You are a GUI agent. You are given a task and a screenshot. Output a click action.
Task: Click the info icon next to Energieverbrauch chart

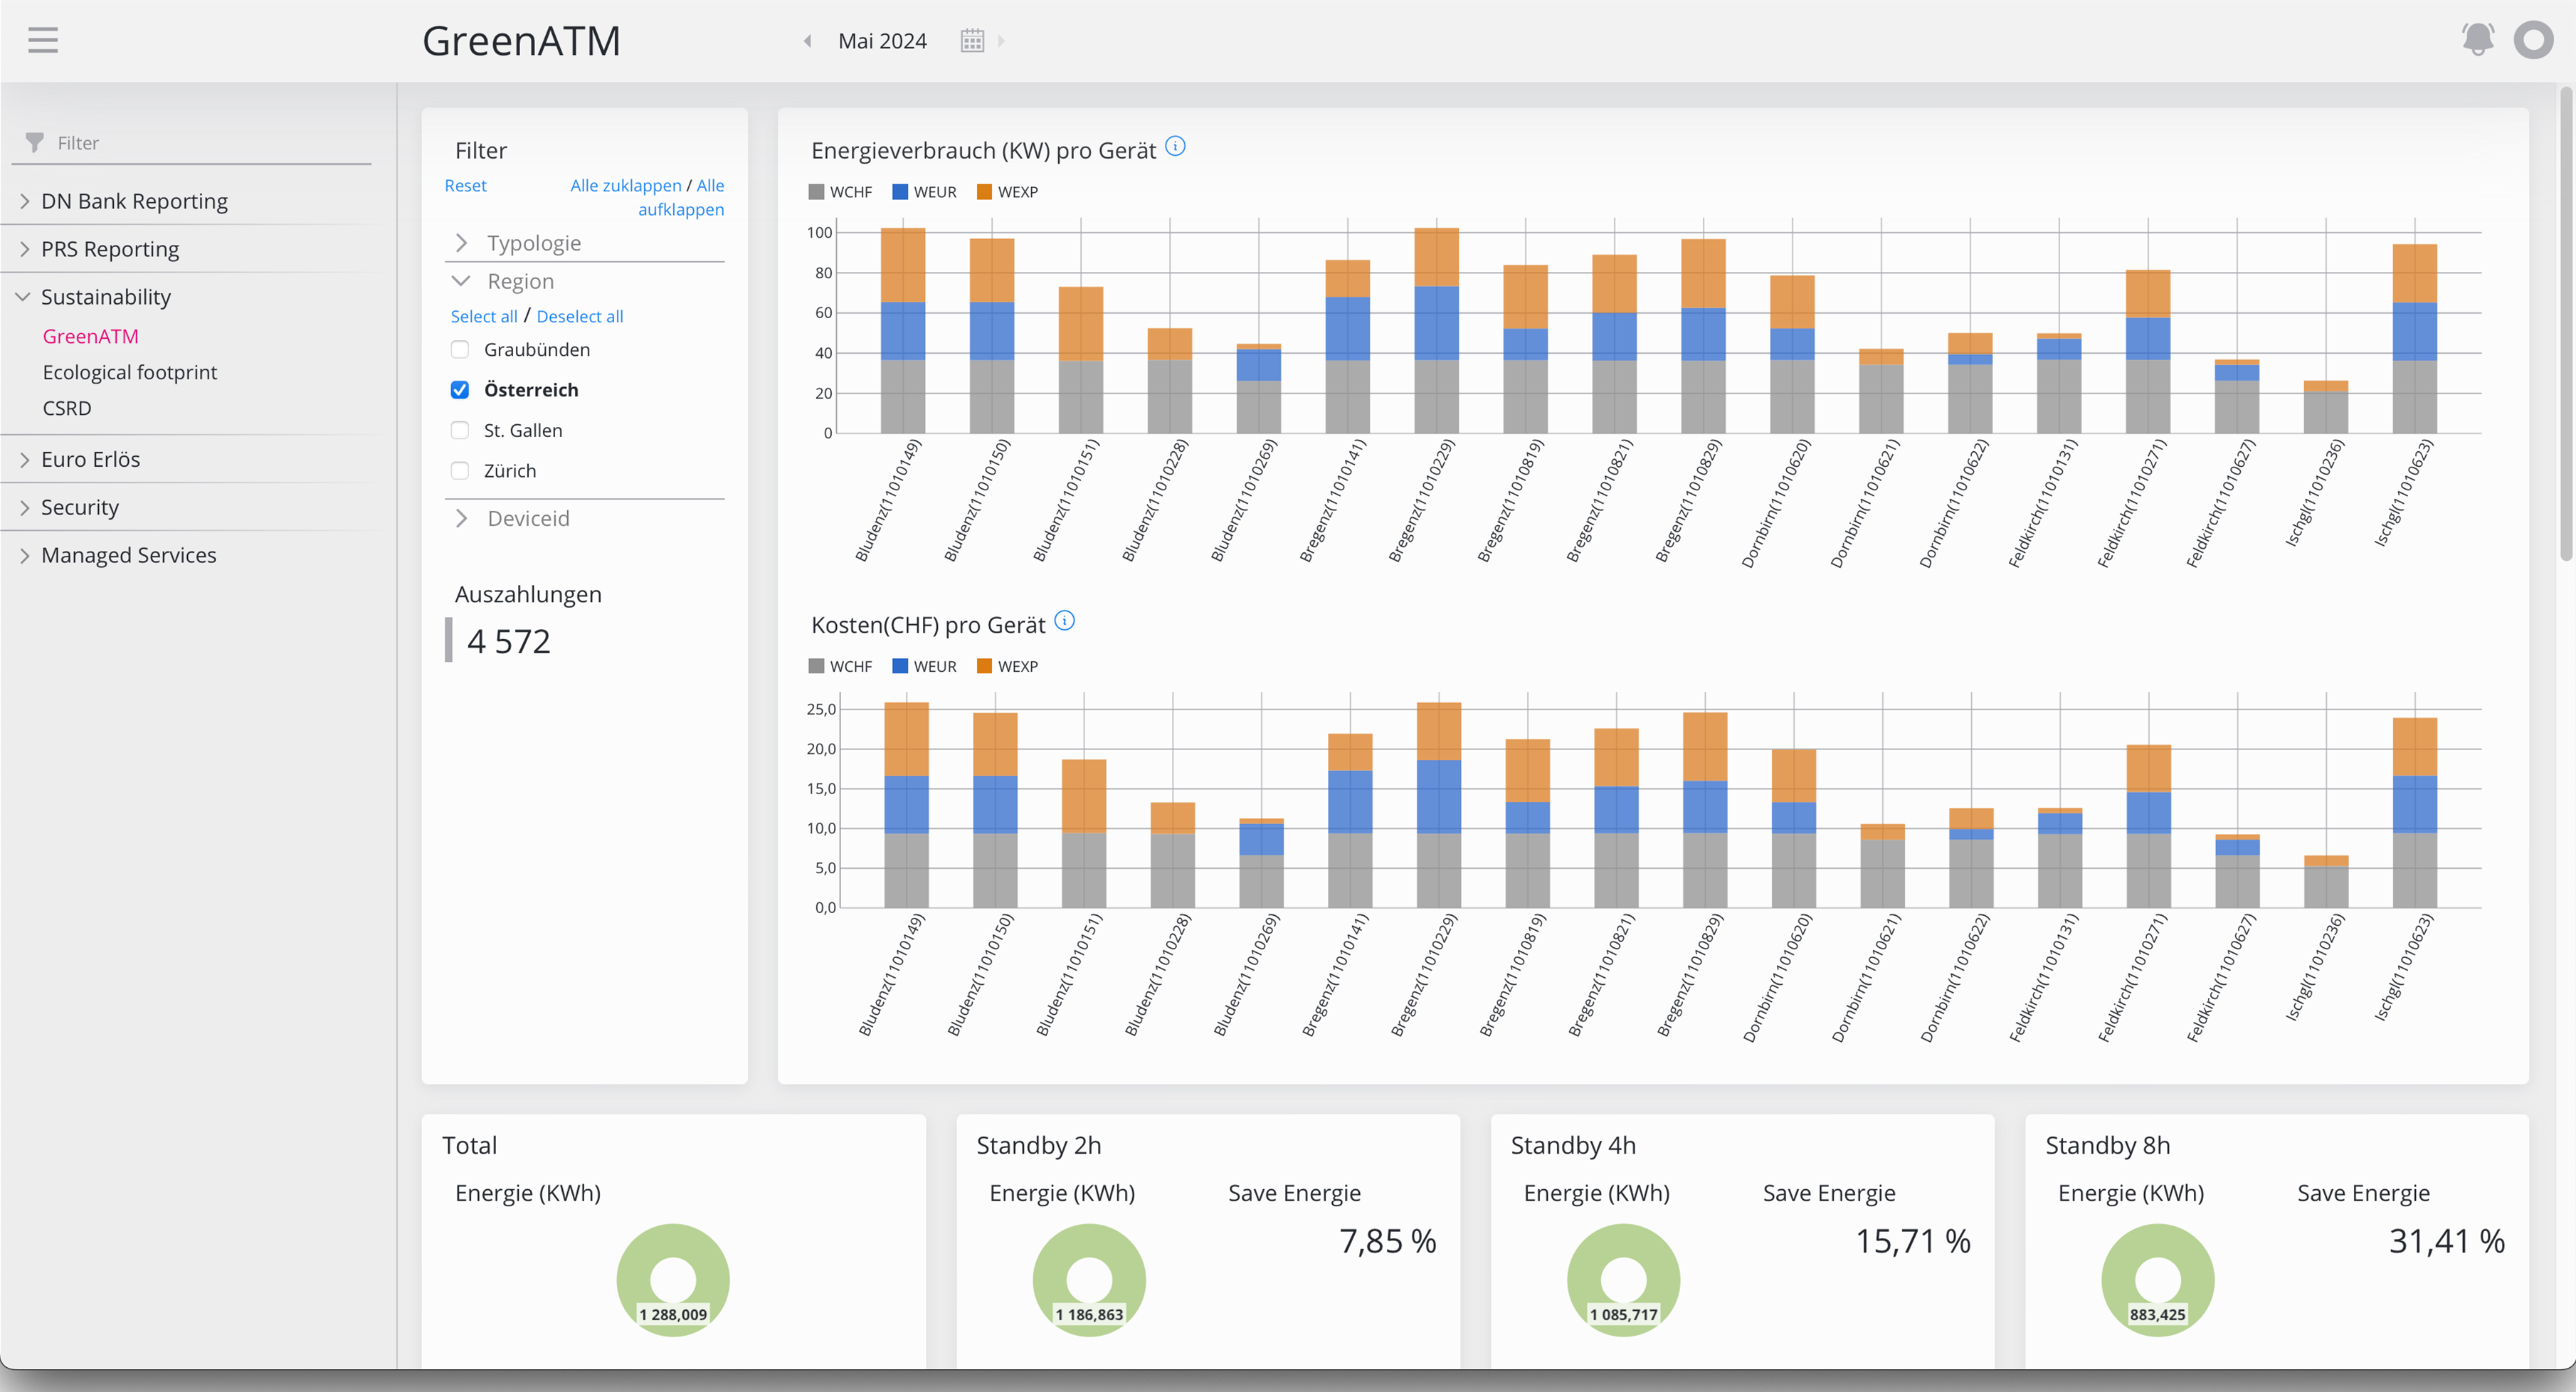(x=1176, y=146)
